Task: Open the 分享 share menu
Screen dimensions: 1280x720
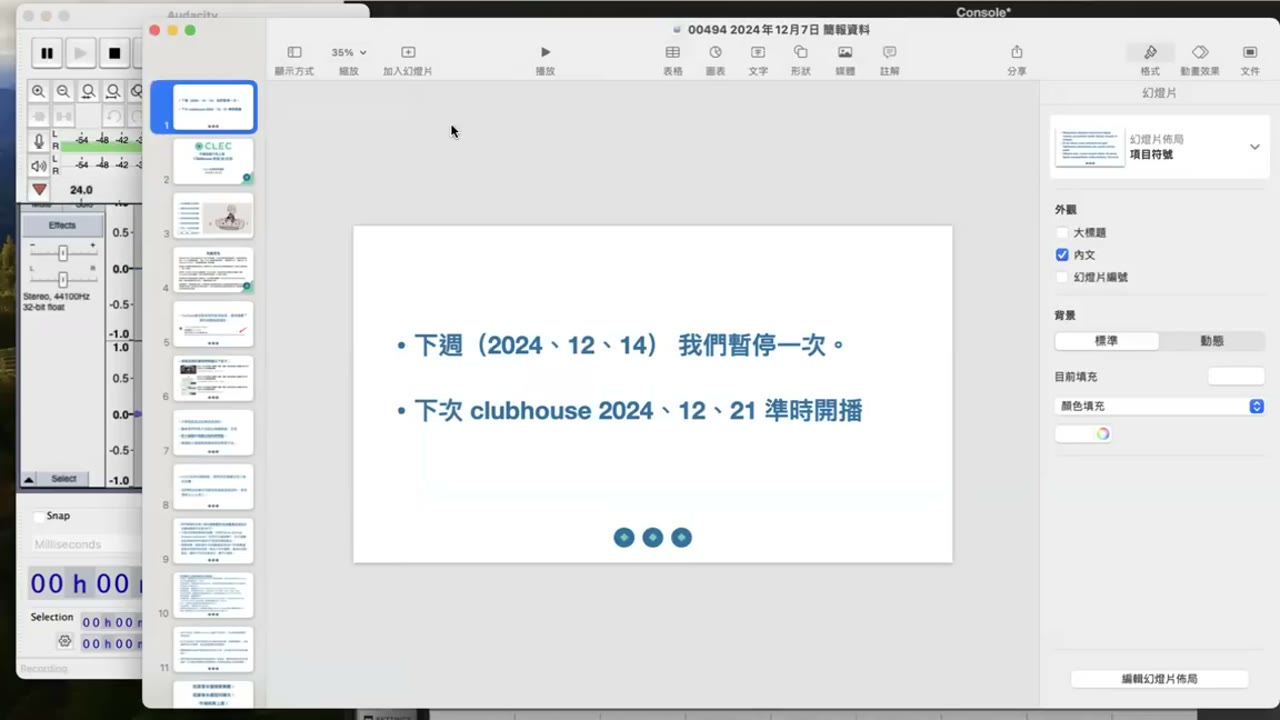Action: [x=1017, y=52]
